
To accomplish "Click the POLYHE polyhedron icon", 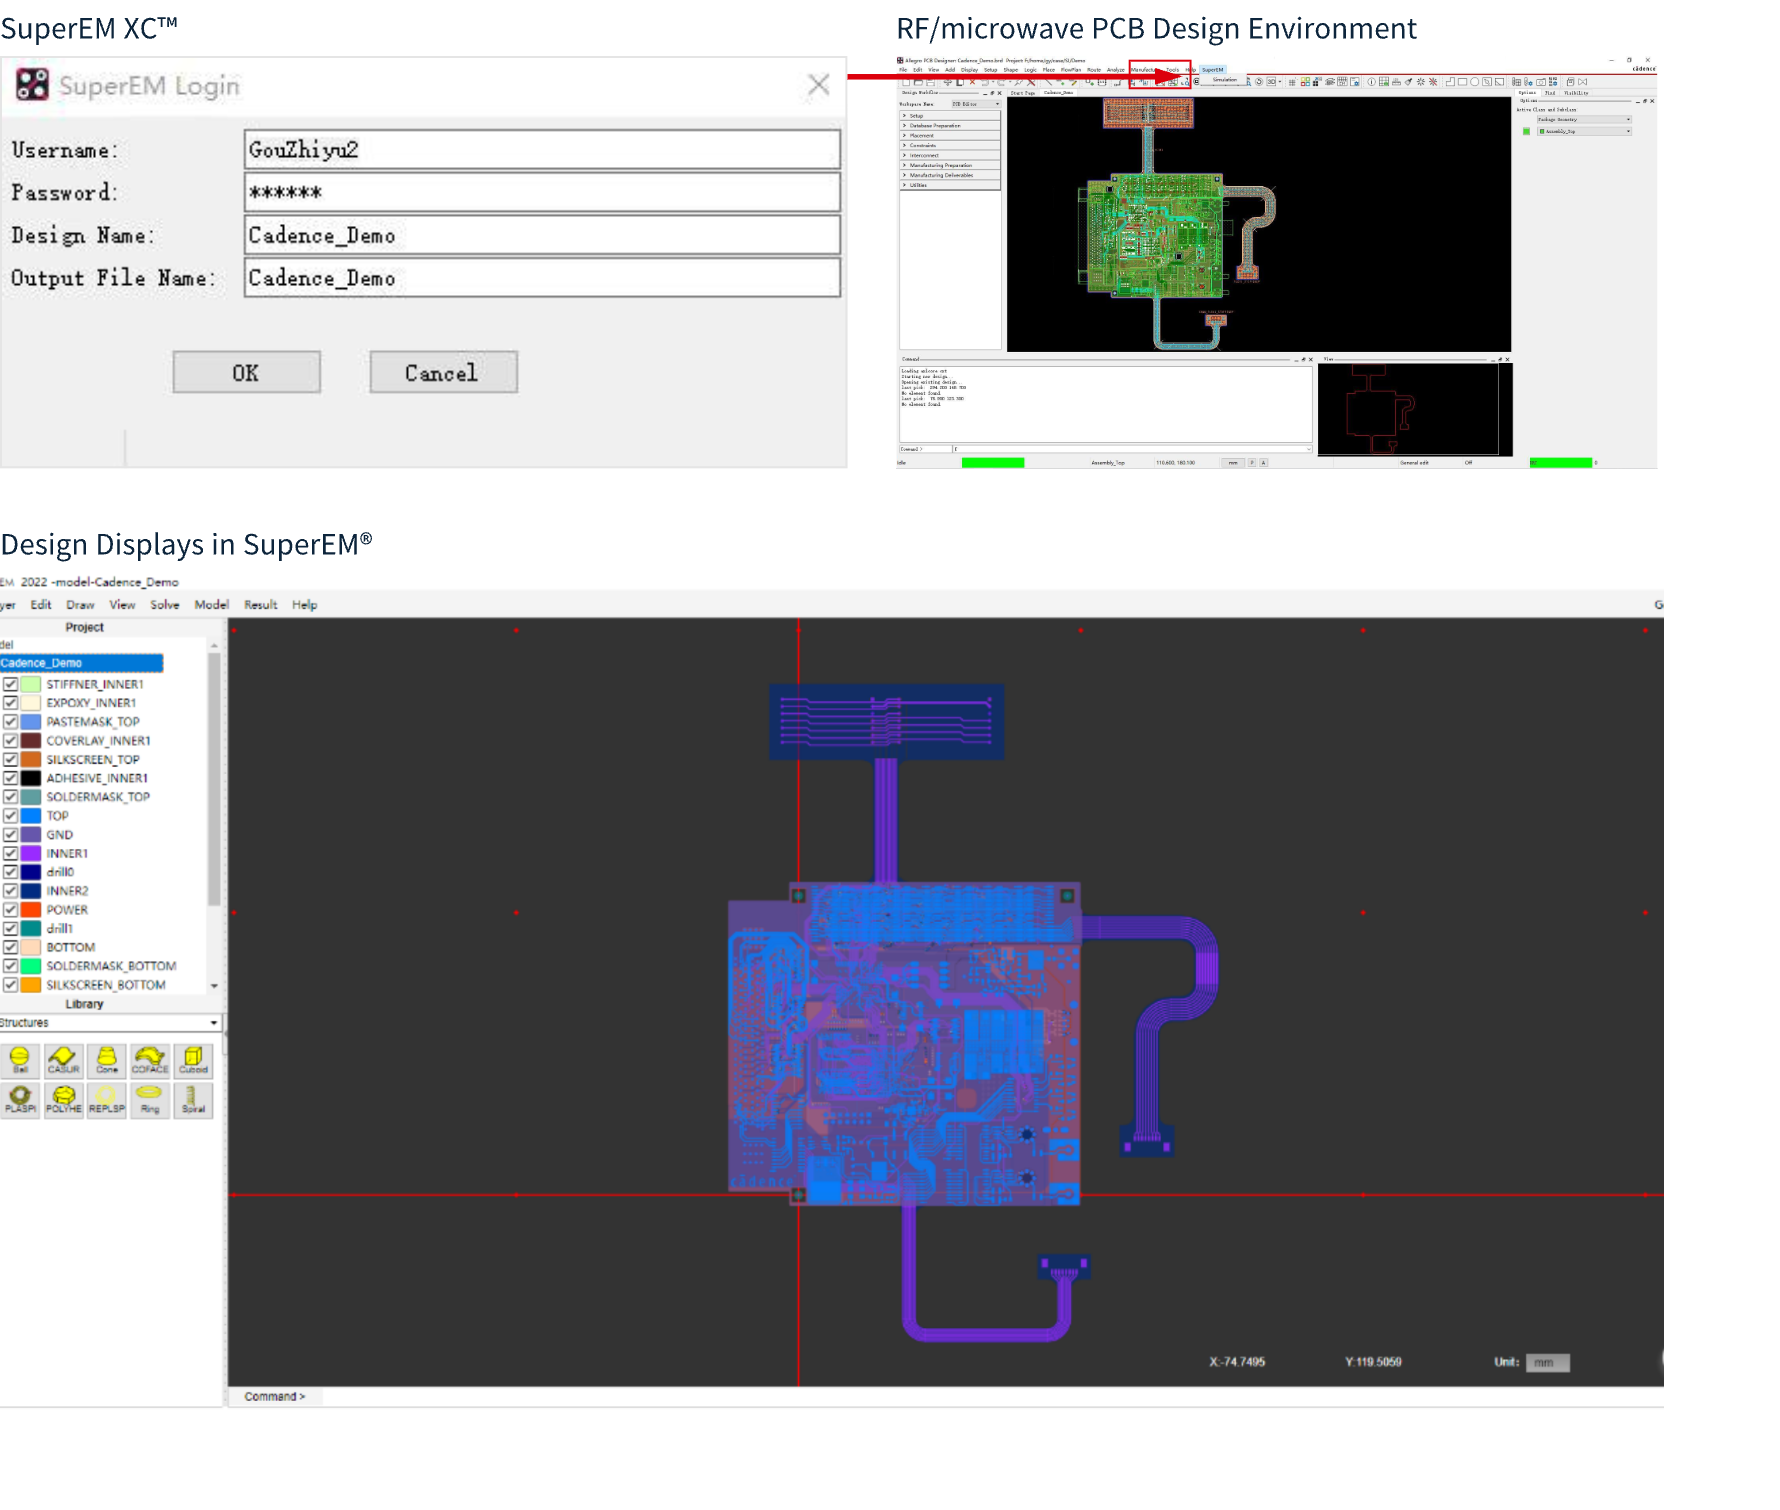I will coord(63,1100).
